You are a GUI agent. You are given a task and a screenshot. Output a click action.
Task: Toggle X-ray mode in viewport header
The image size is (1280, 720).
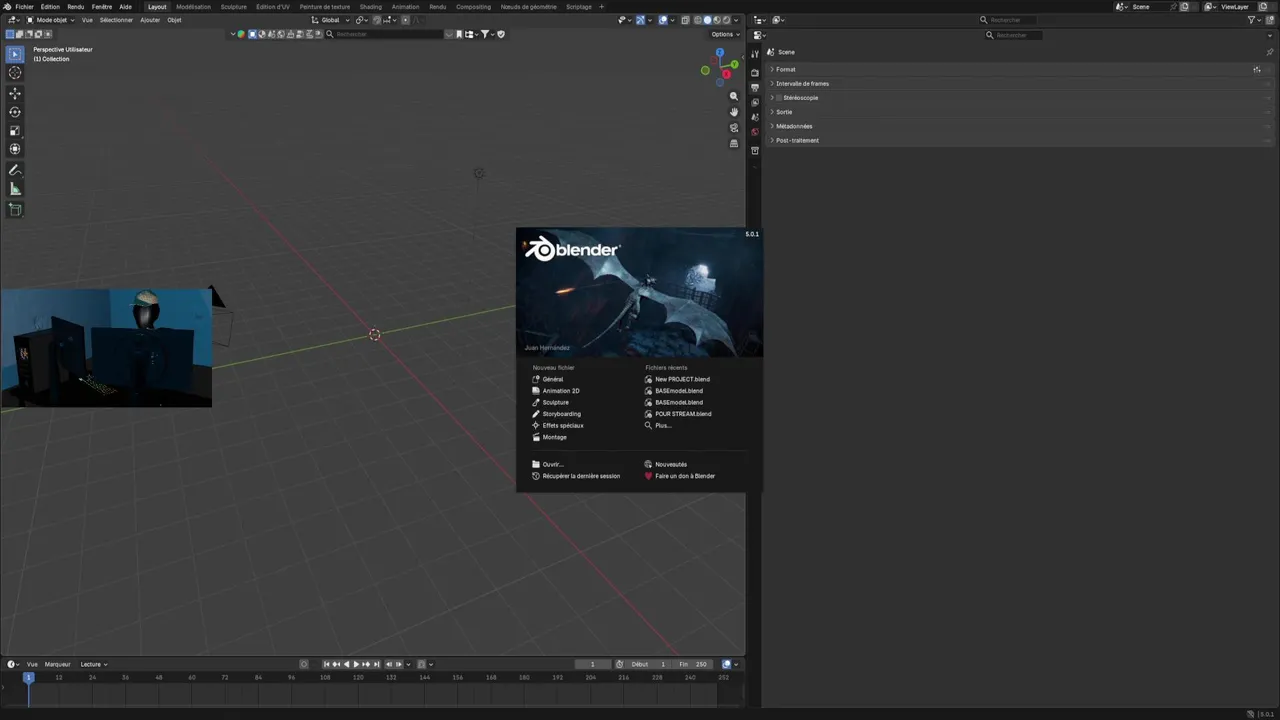click(685, 20)
